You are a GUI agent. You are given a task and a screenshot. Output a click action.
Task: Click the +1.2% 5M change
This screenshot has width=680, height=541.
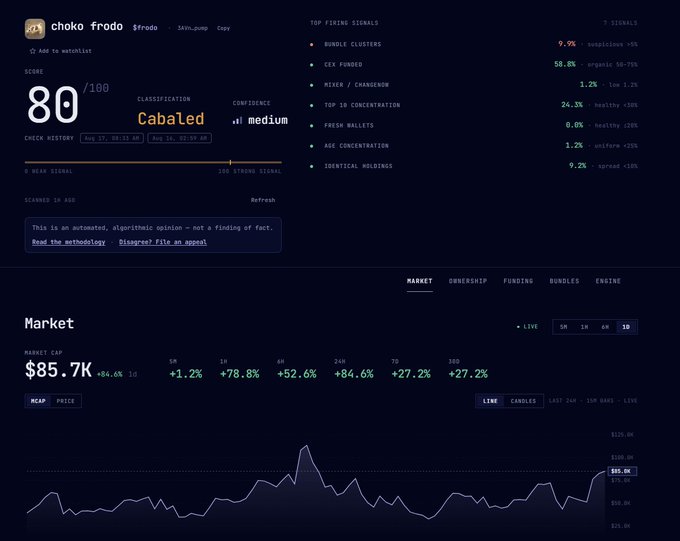pyautogui.click(x=186, y=374)
